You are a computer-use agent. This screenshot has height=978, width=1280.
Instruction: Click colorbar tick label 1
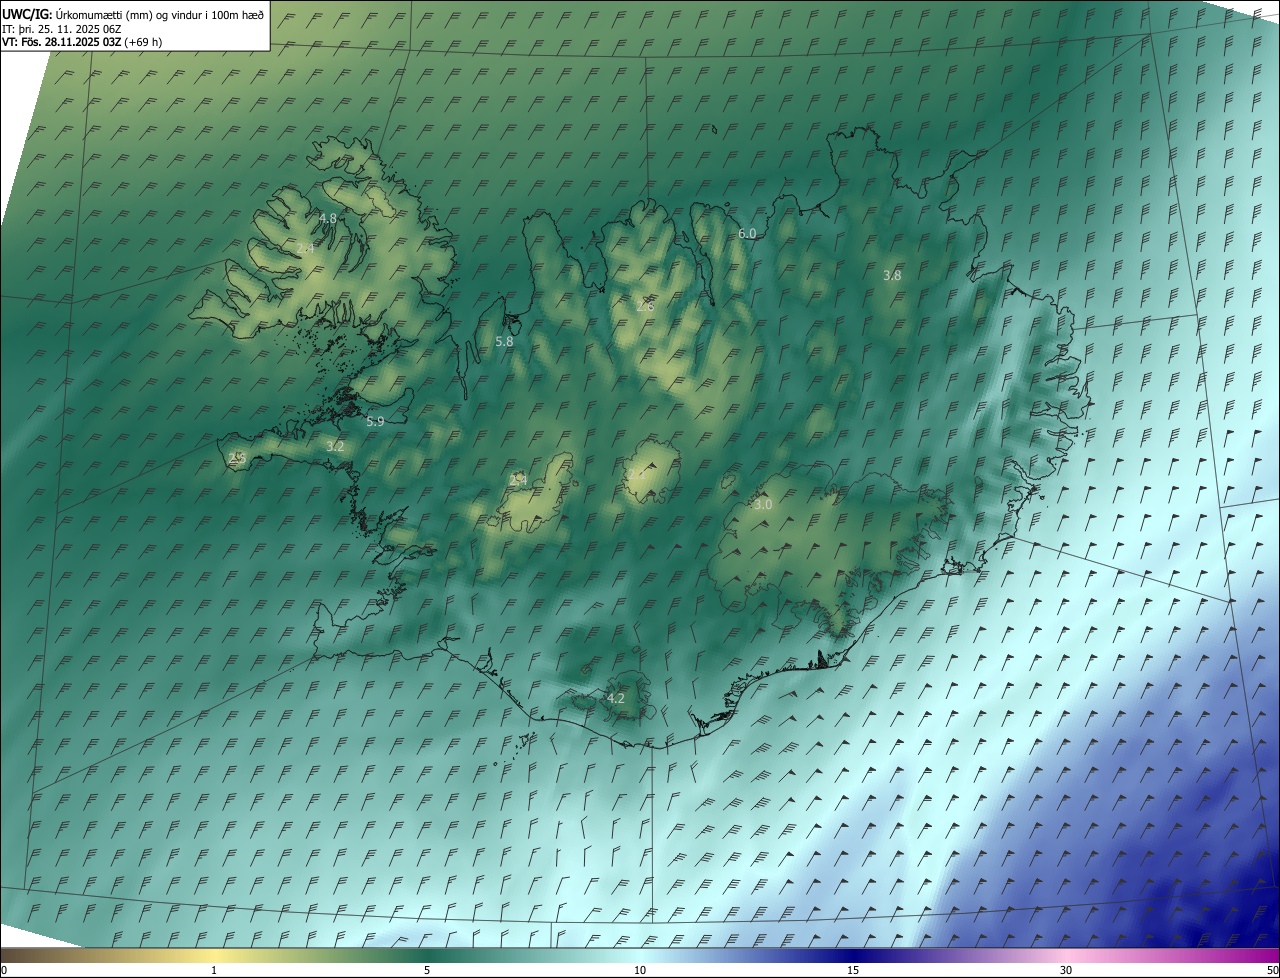click(214, 970)
